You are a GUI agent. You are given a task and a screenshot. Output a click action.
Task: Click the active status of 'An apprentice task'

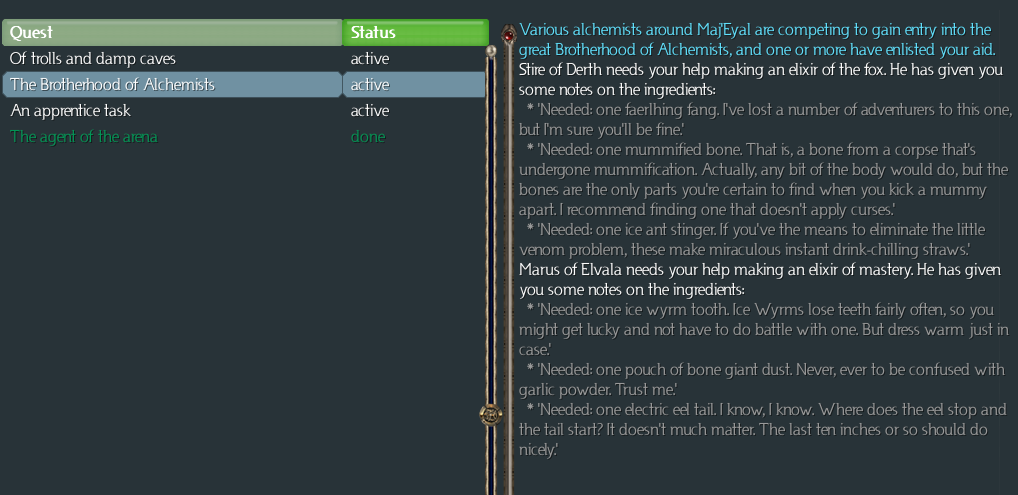[x=370, y=111]
